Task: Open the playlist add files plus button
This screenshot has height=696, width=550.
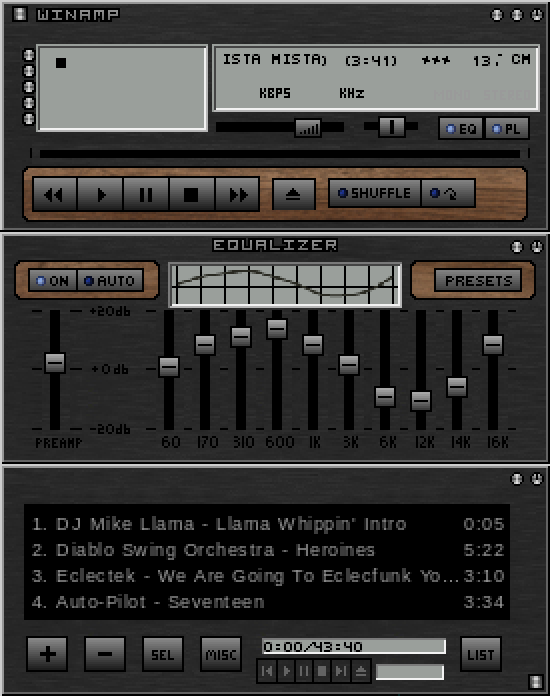Action: tap(47, 654)
